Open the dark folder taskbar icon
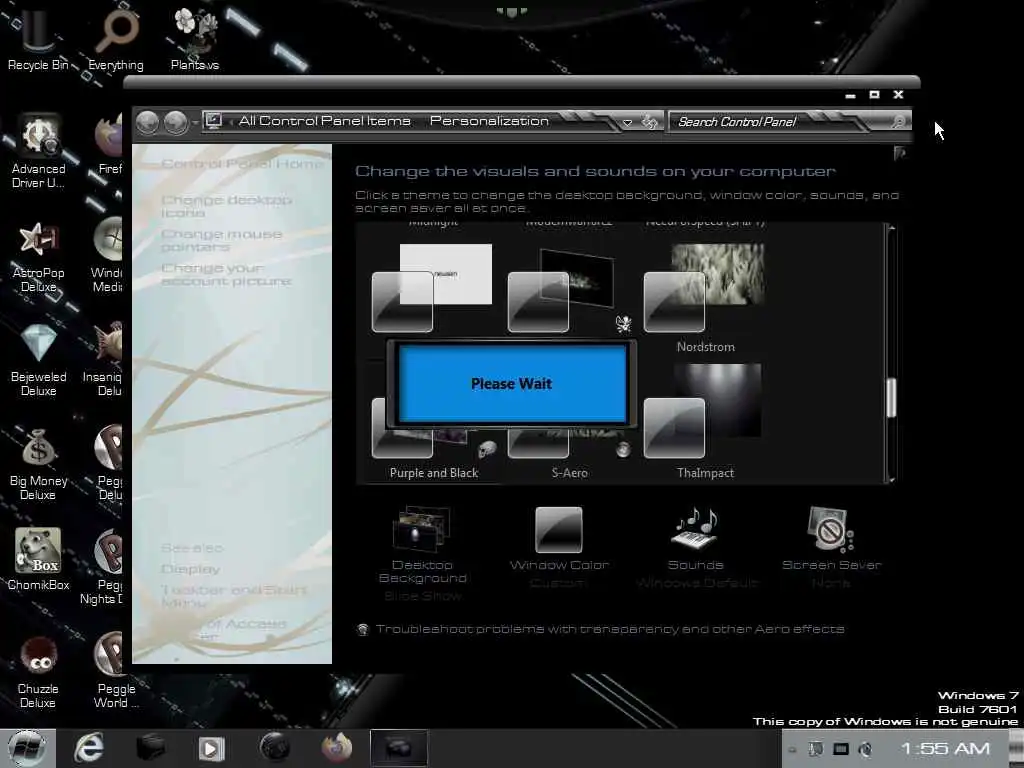1024x768 pixels. 150,748
